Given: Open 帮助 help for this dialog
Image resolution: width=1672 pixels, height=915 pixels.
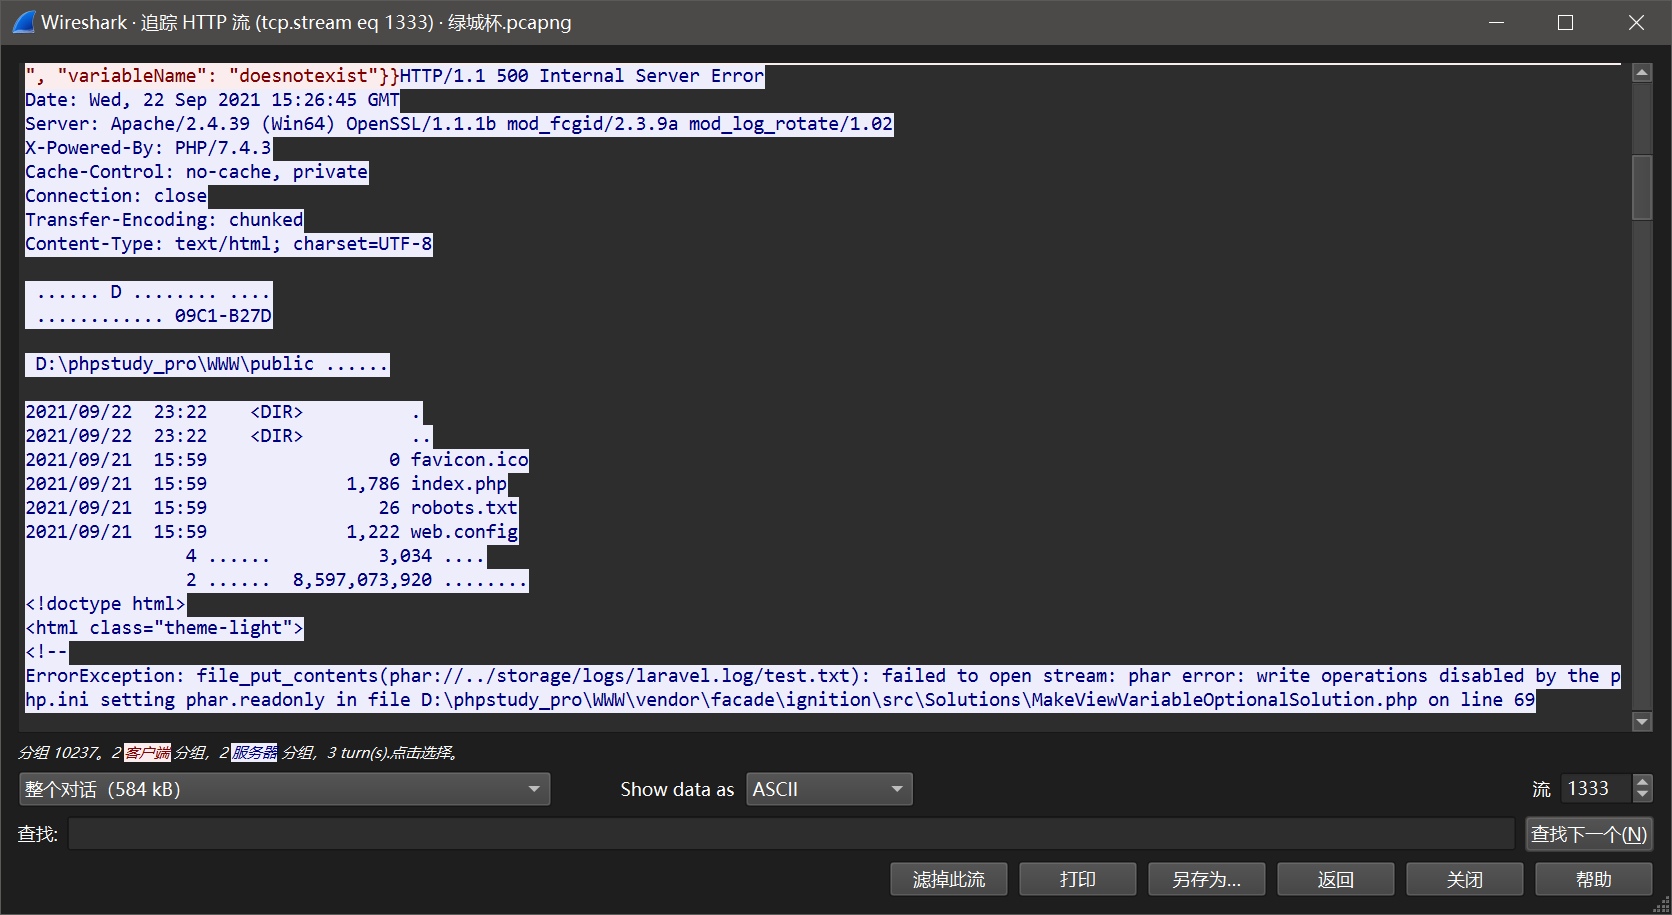Looking at the screenshot, I should [1593, 879].
